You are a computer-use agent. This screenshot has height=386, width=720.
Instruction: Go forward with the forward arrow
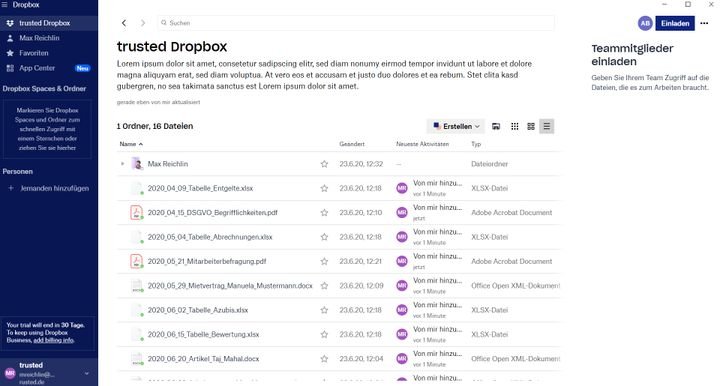pos(143,23)
